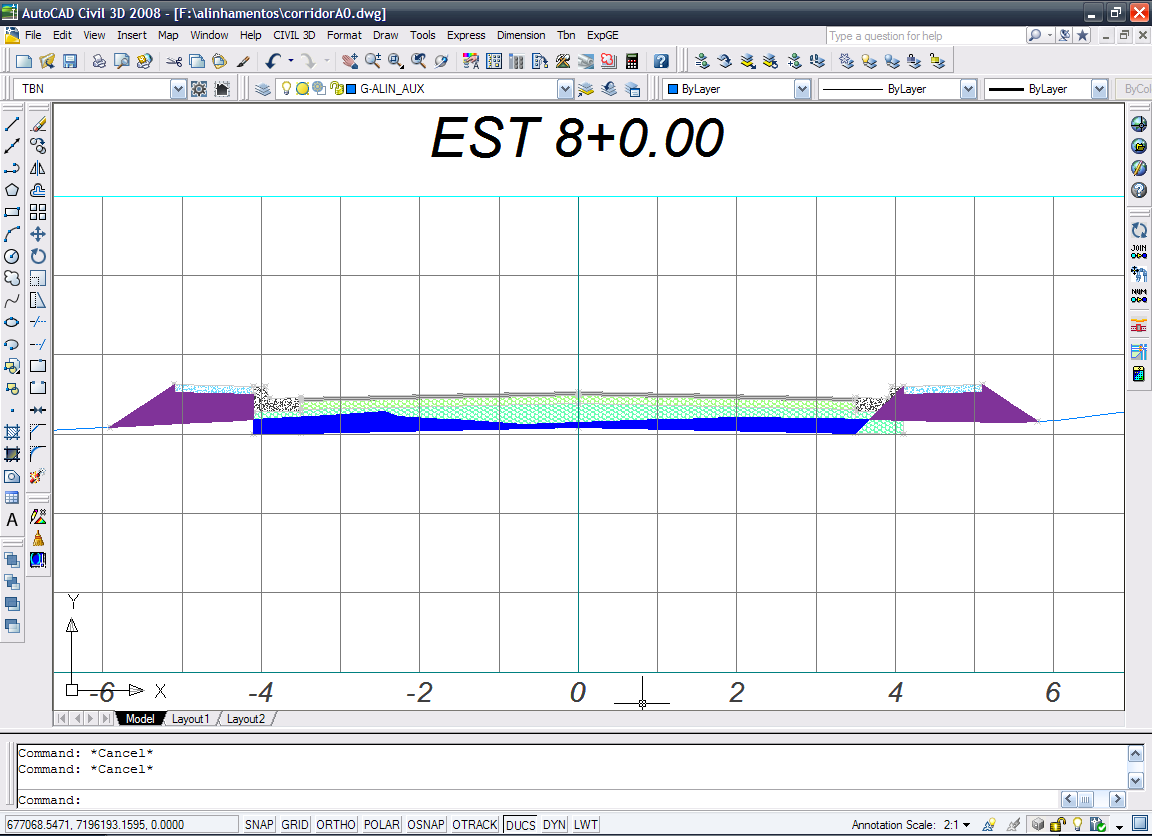Select the Hatch tool
This screenshot has height=836, width=1152.
click(x=12, y=432)
